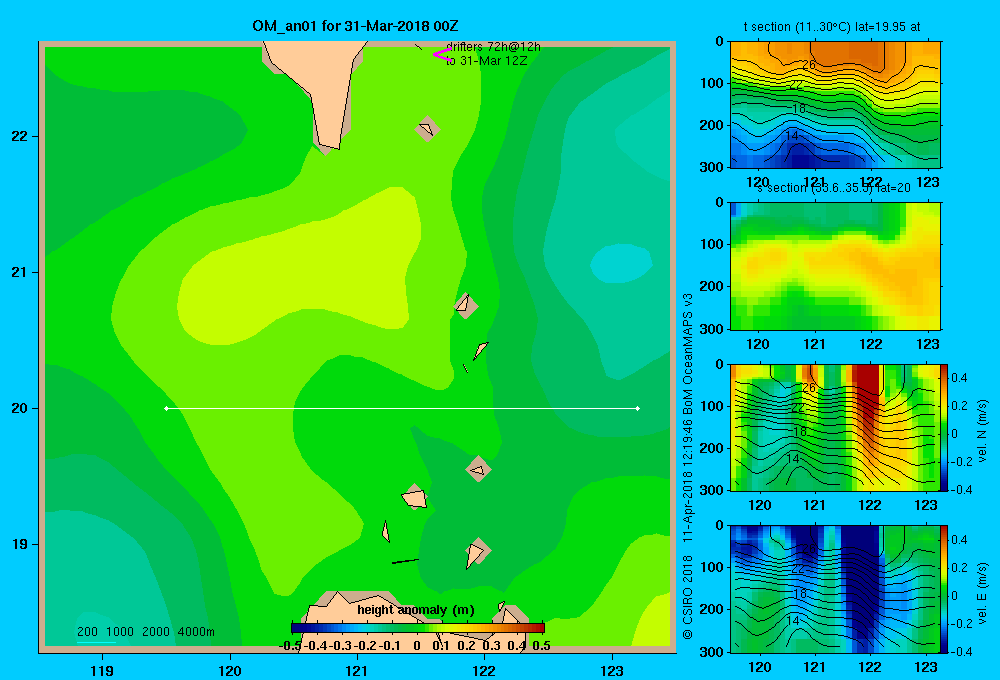The height and width of the screenshot is (680, 1000).
Task: Click the 'to 31-Mar 12Z' label
Action: (487, 61)
